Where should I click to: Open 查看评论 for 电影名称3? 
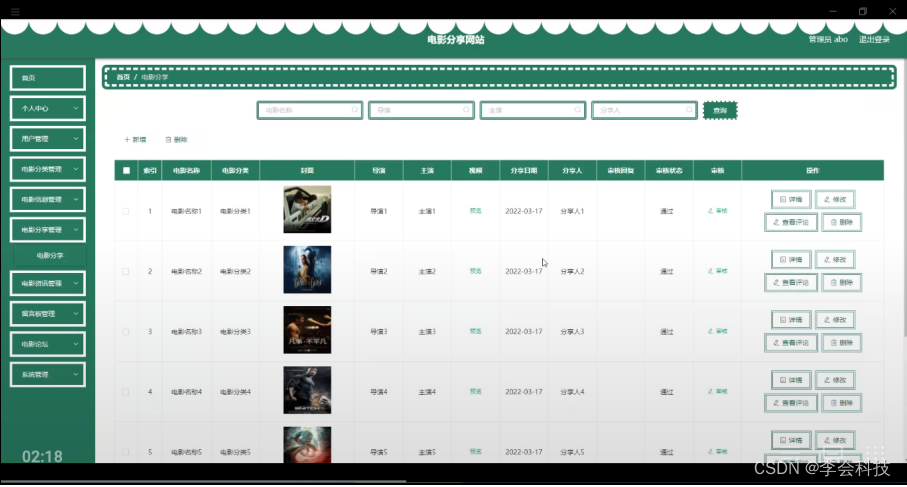tap(791, 342)
